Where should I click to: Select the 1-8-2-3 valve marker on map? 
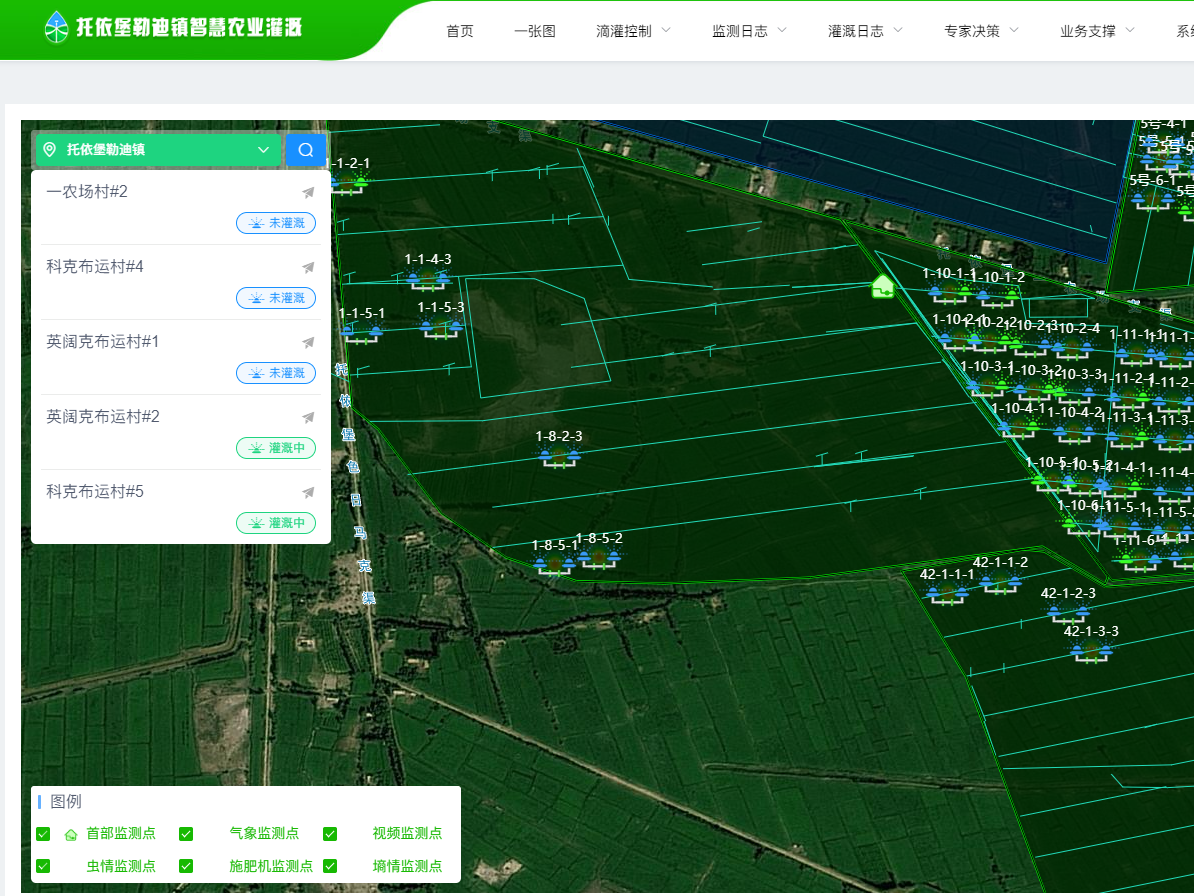coord(559,456)
